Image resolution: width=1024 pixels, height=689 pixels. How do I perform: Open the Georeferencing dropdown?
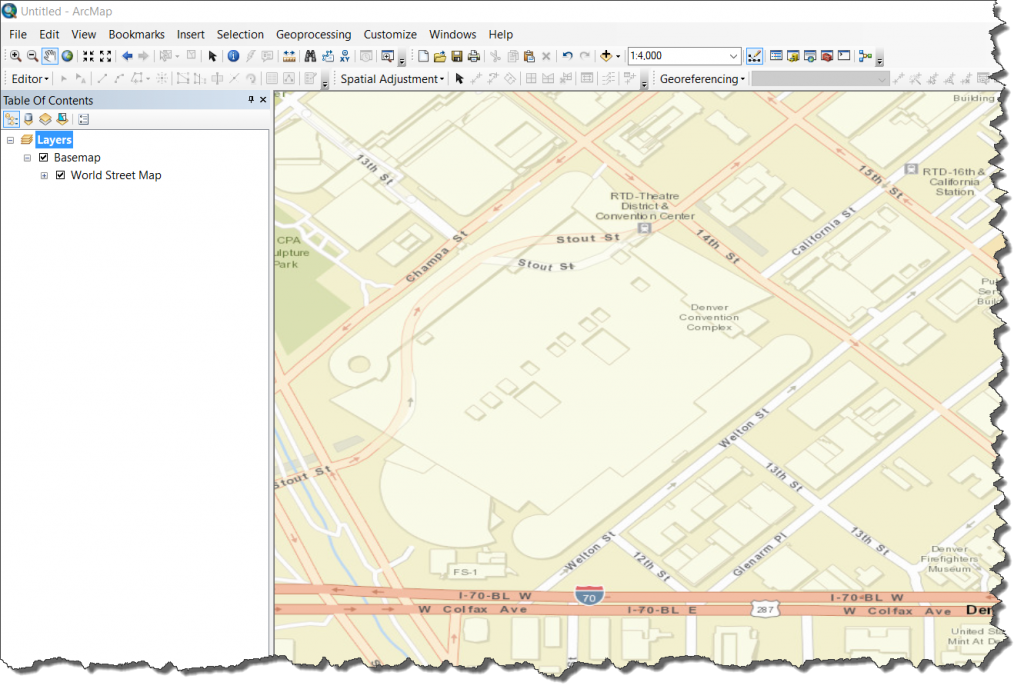pyautogui.click(x=700, y=78)
